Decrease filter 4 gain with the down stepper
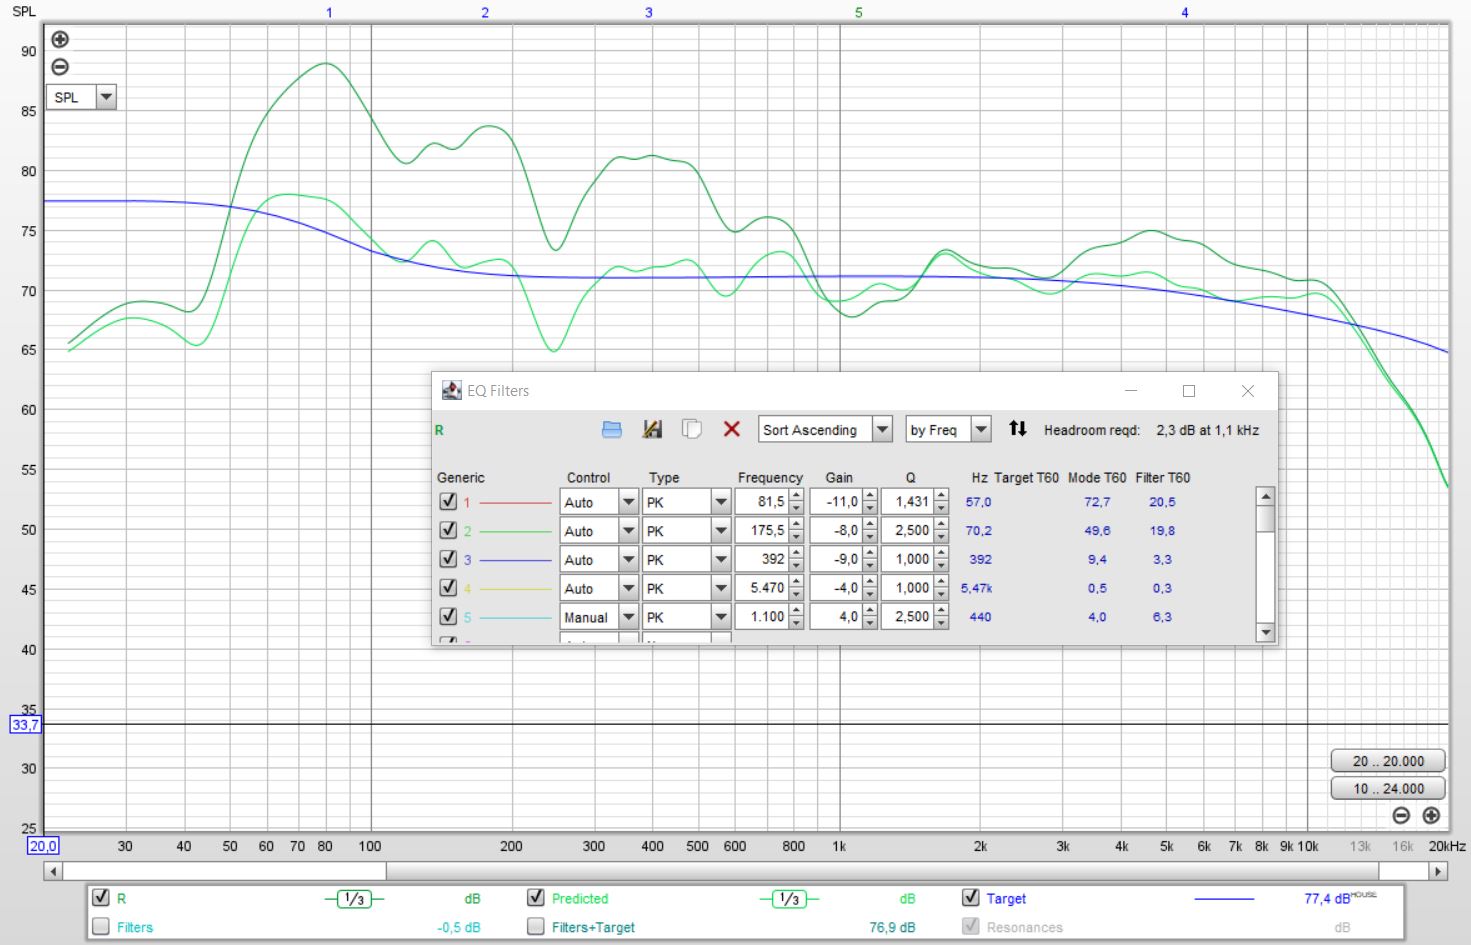 pos(870,595)
